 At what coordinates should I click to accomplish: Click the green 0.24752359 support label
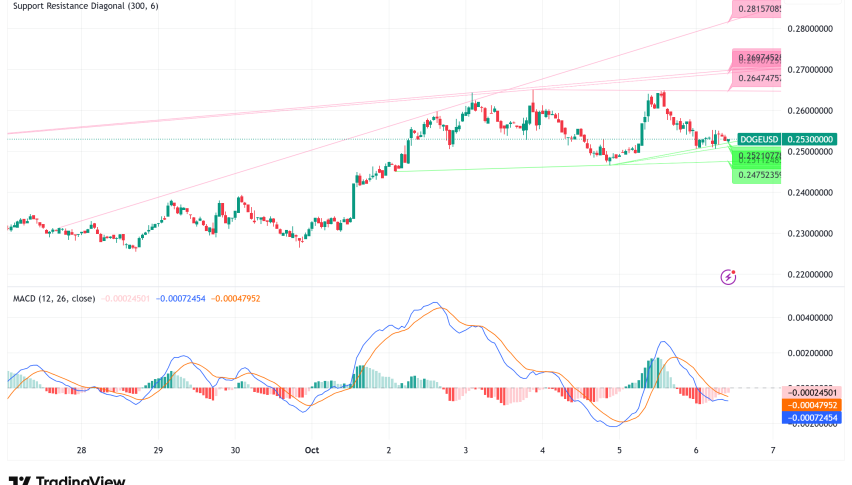[x=758, y=175]
